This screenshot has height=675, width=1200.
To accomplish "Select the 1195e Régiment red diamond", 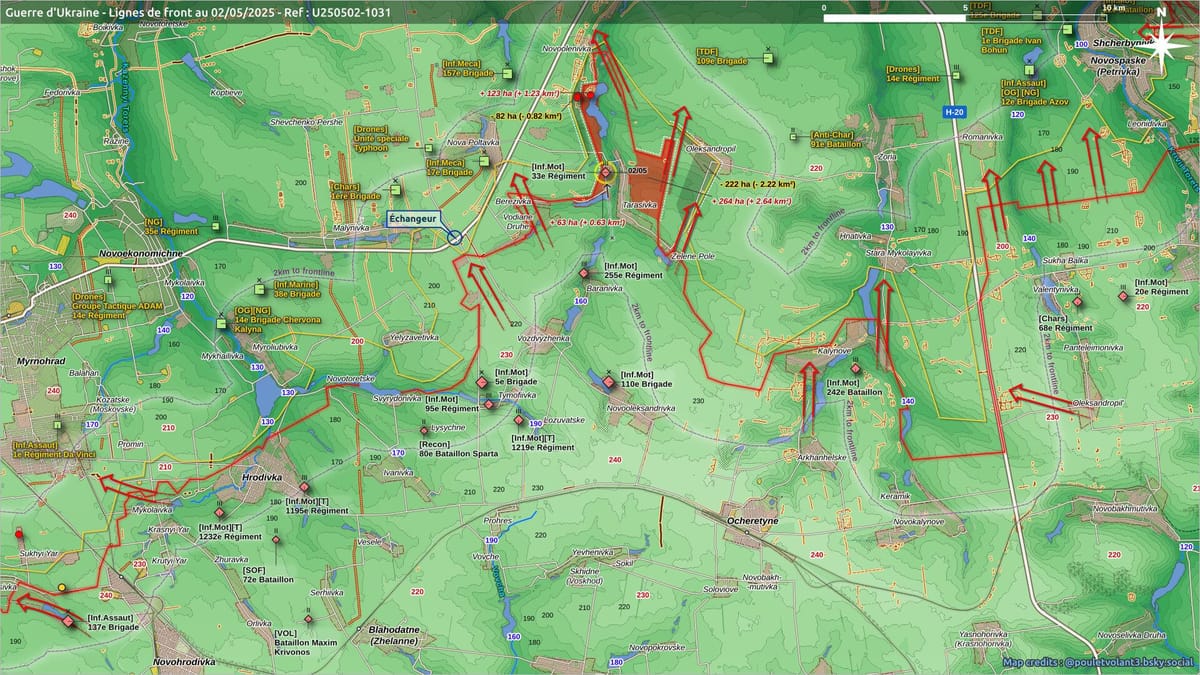I will pyautogui.click(x=304, y=487).
